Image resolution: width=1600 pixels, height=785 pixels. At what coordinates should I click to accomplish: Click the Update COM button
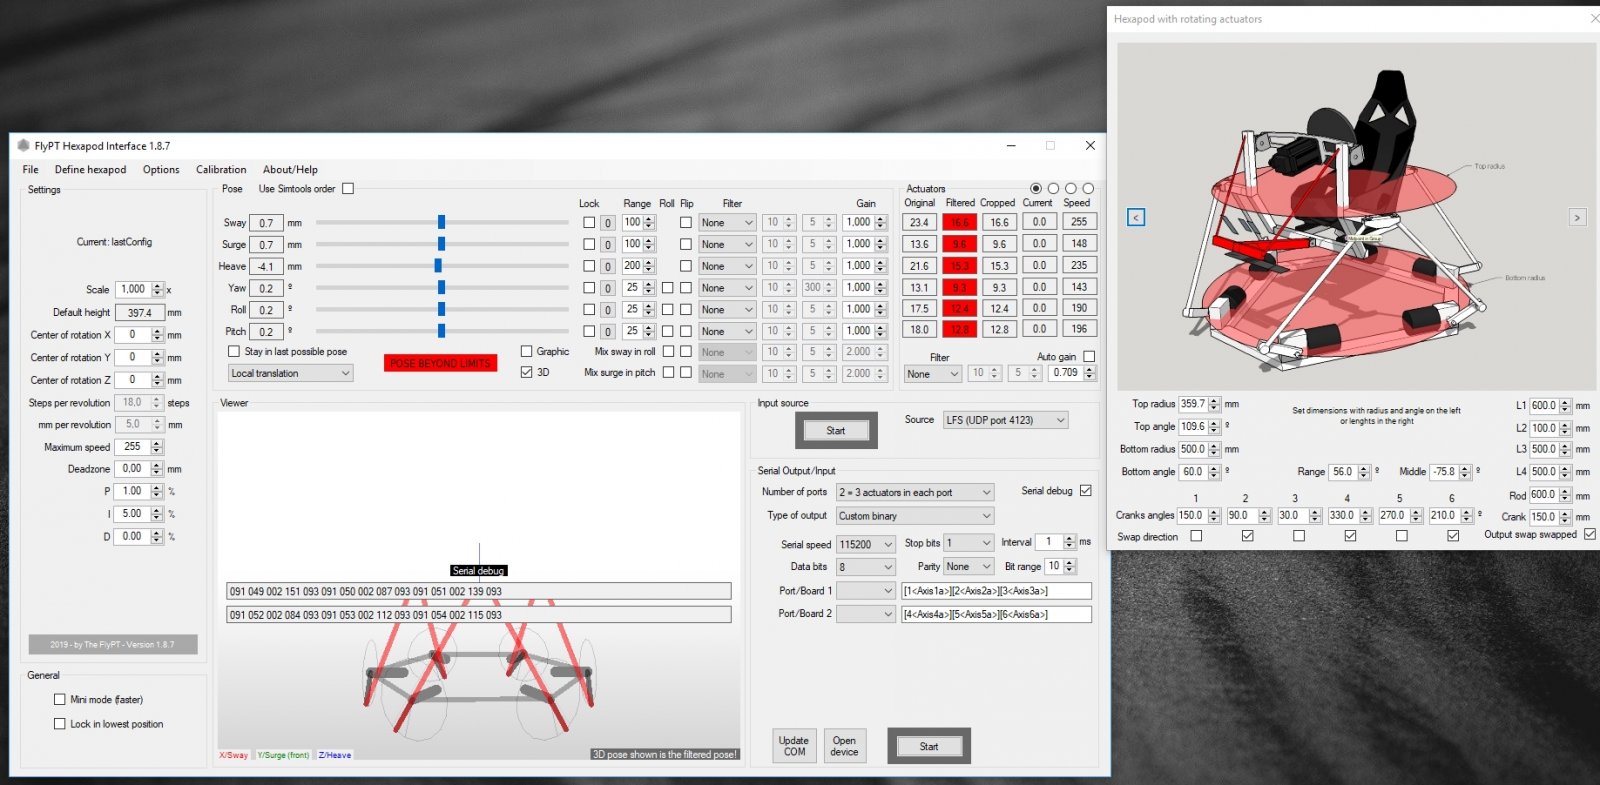(x=794, y=746)
